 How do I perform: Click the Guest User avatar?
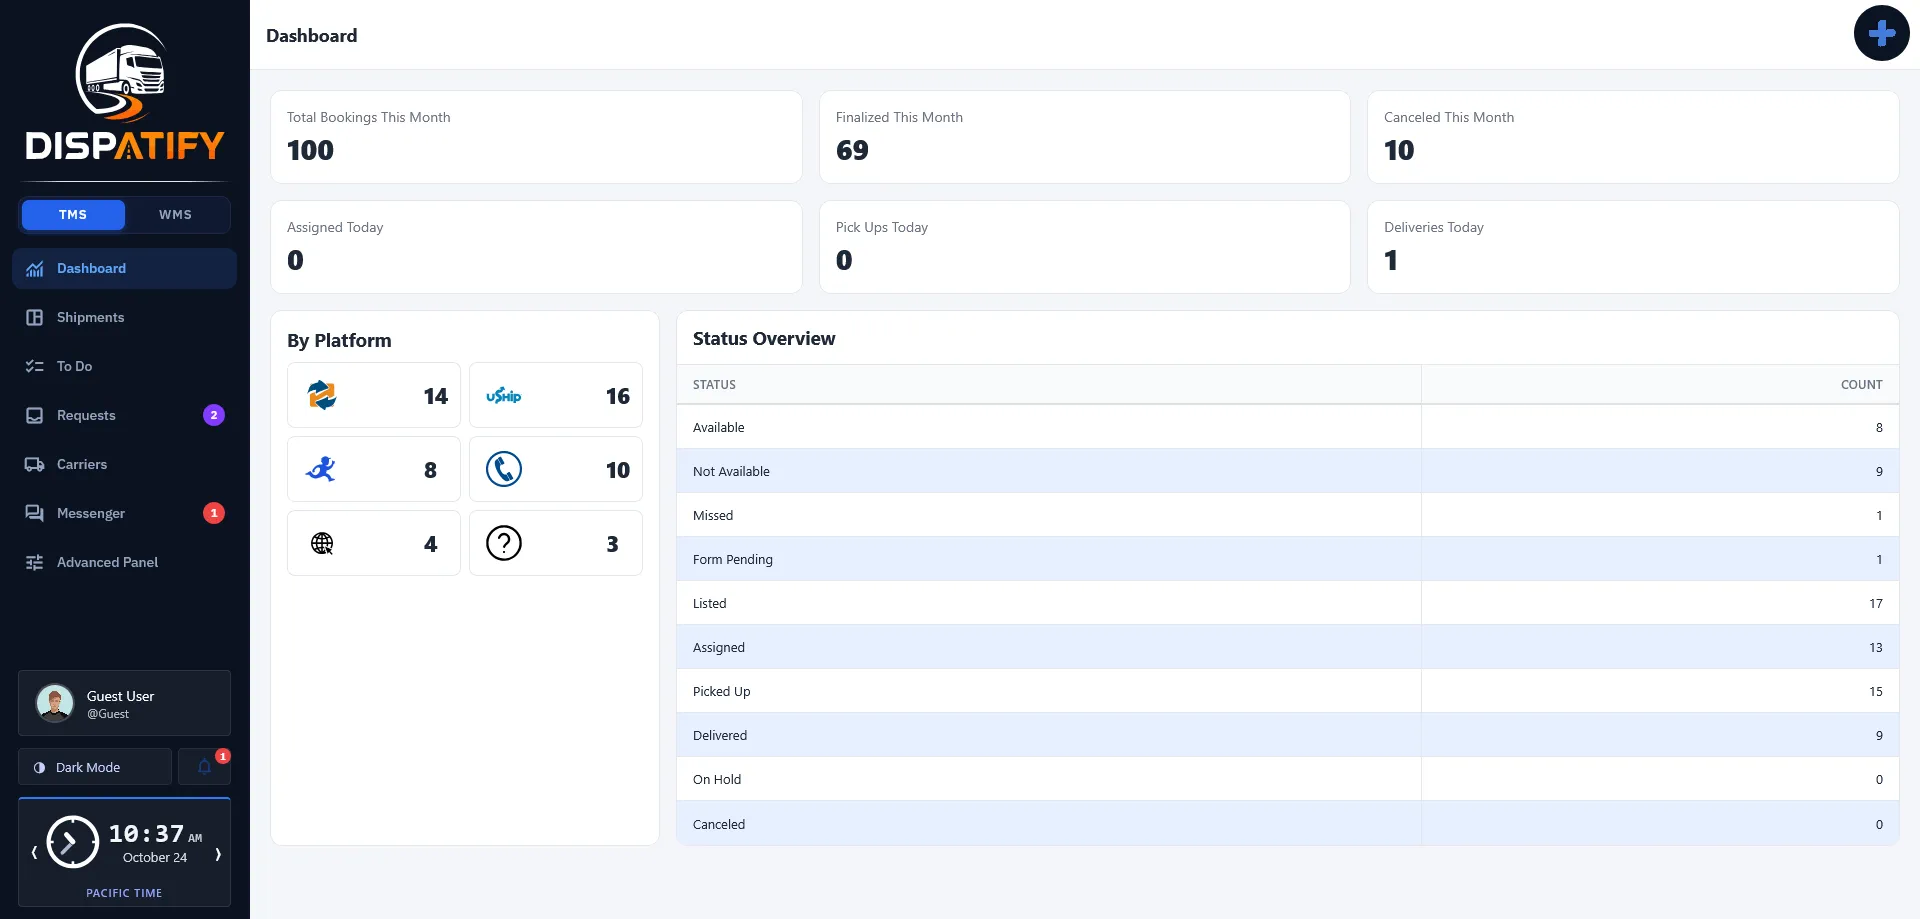(x=55, y=703)
